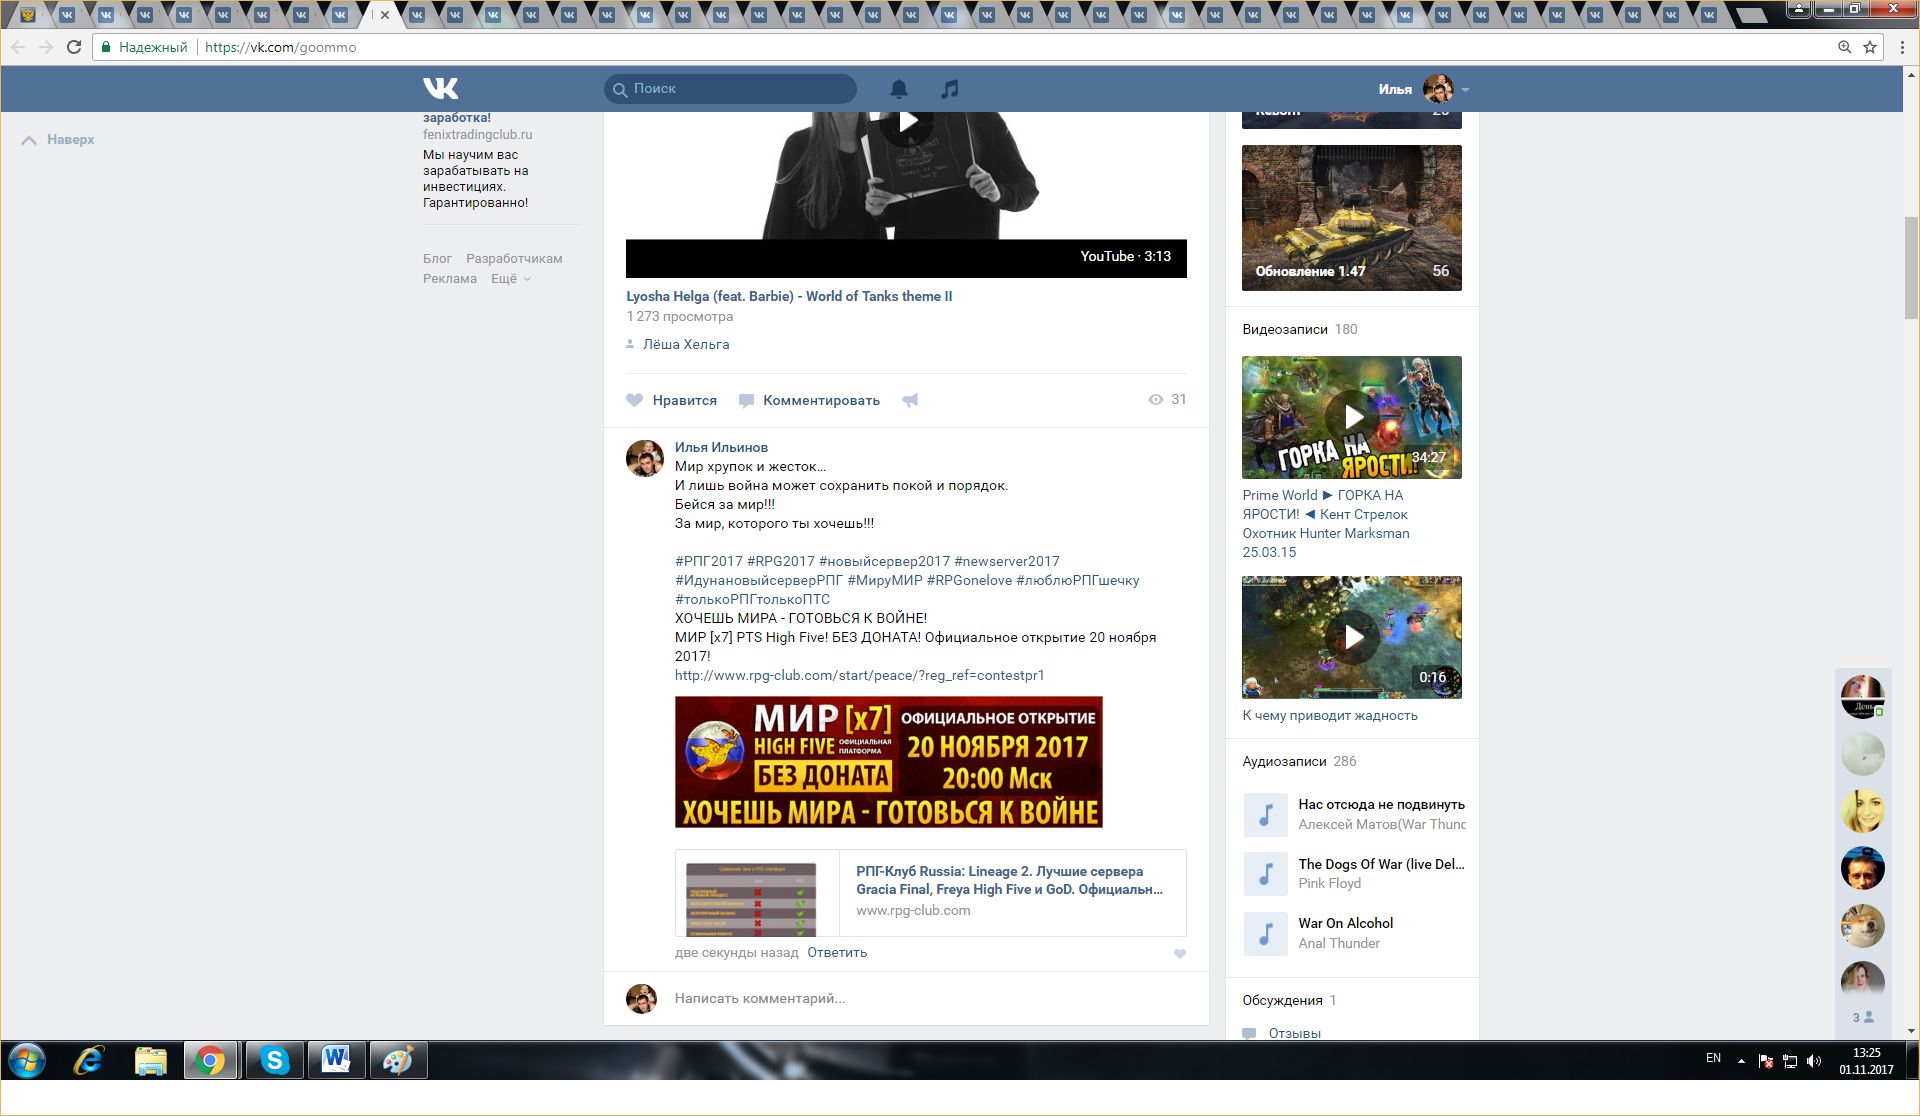The image size is (1920, 1116).
Task: Click Ответить under the comment
Action: [x=837, y=952]
